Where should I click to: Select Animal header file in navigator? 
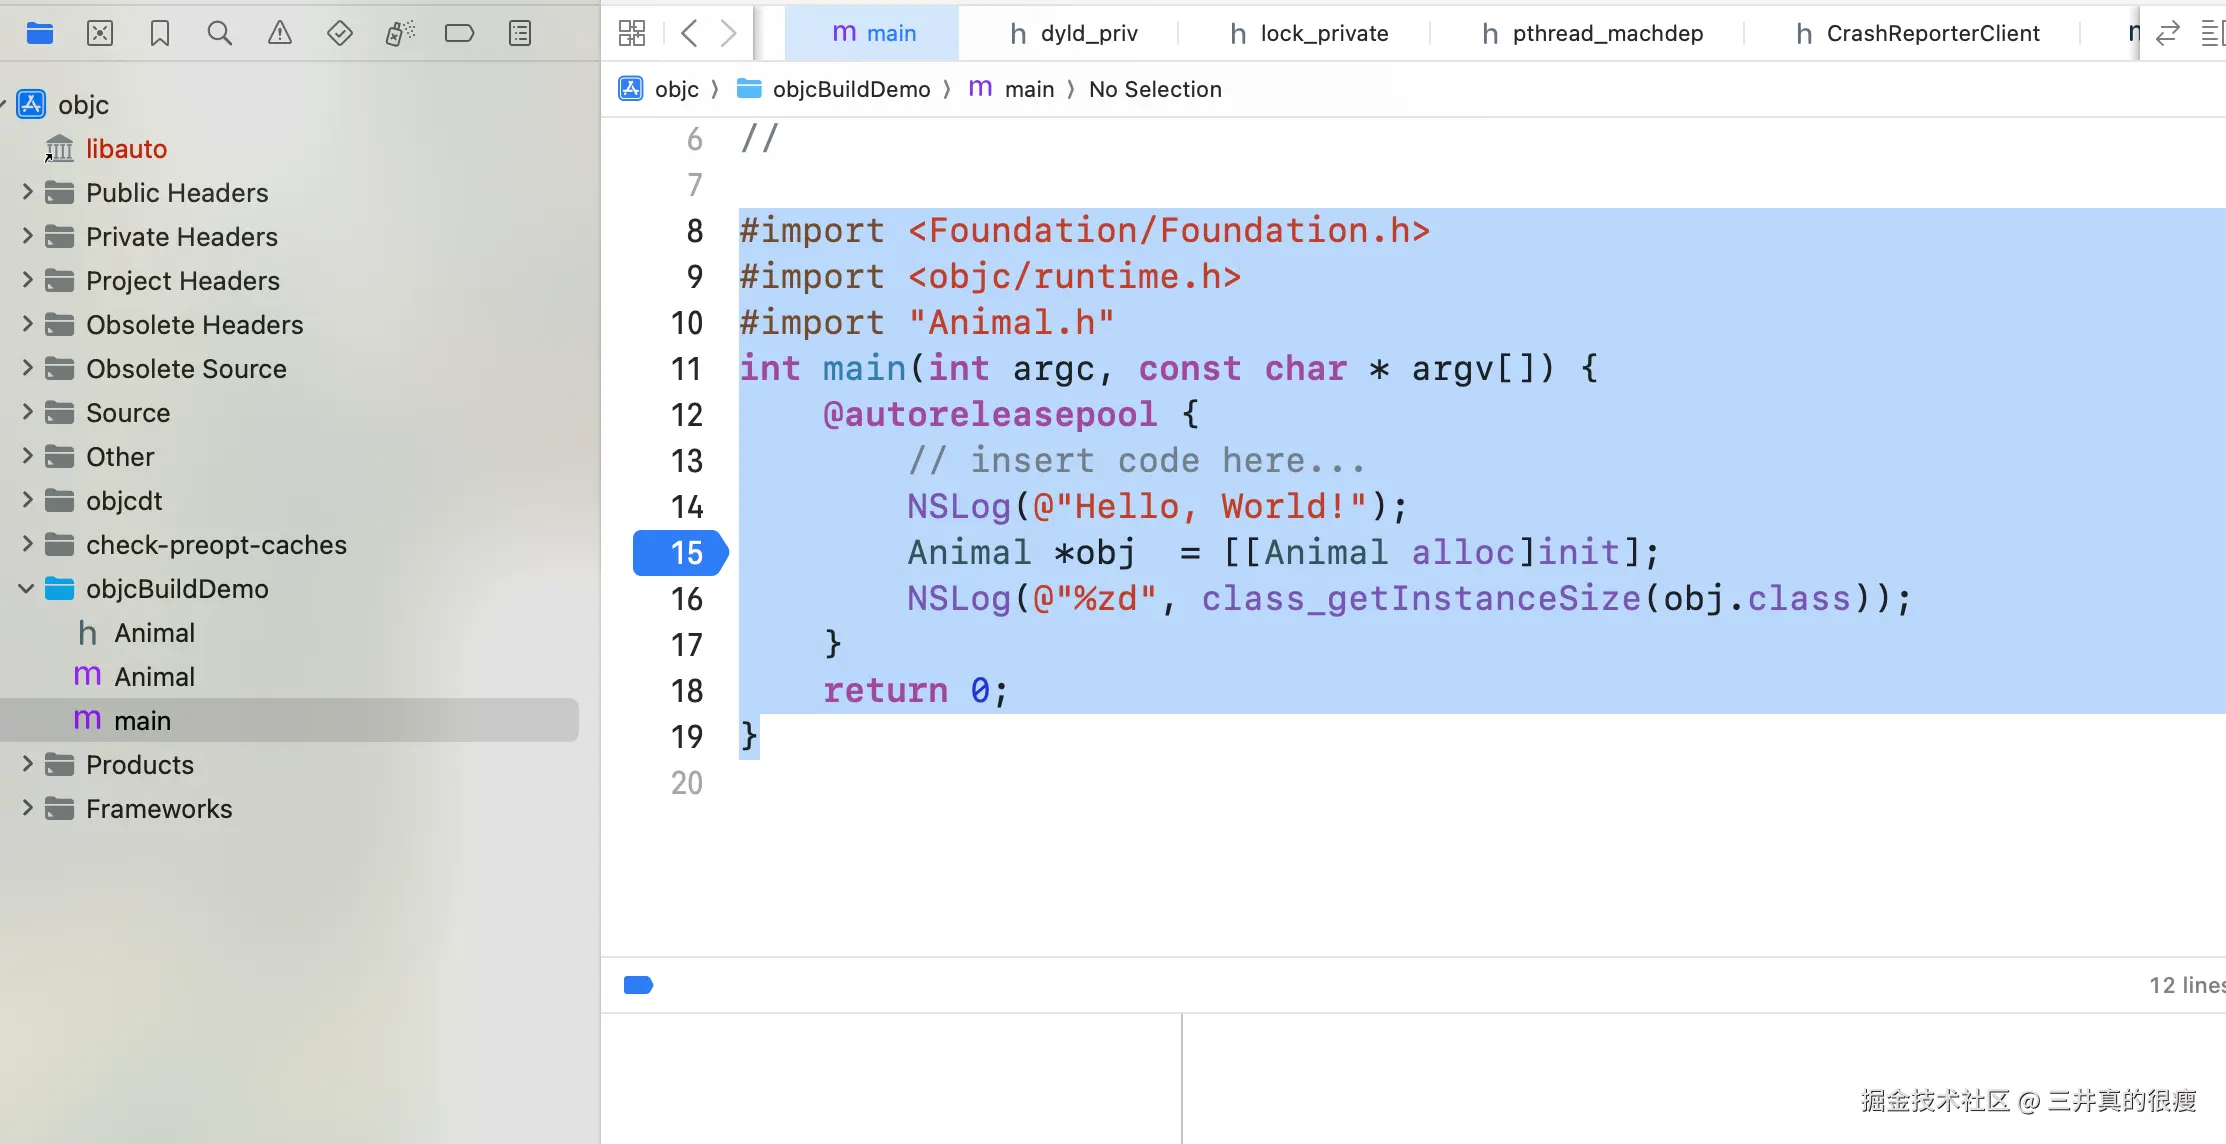pyautogui.click(x=154, y=633)
